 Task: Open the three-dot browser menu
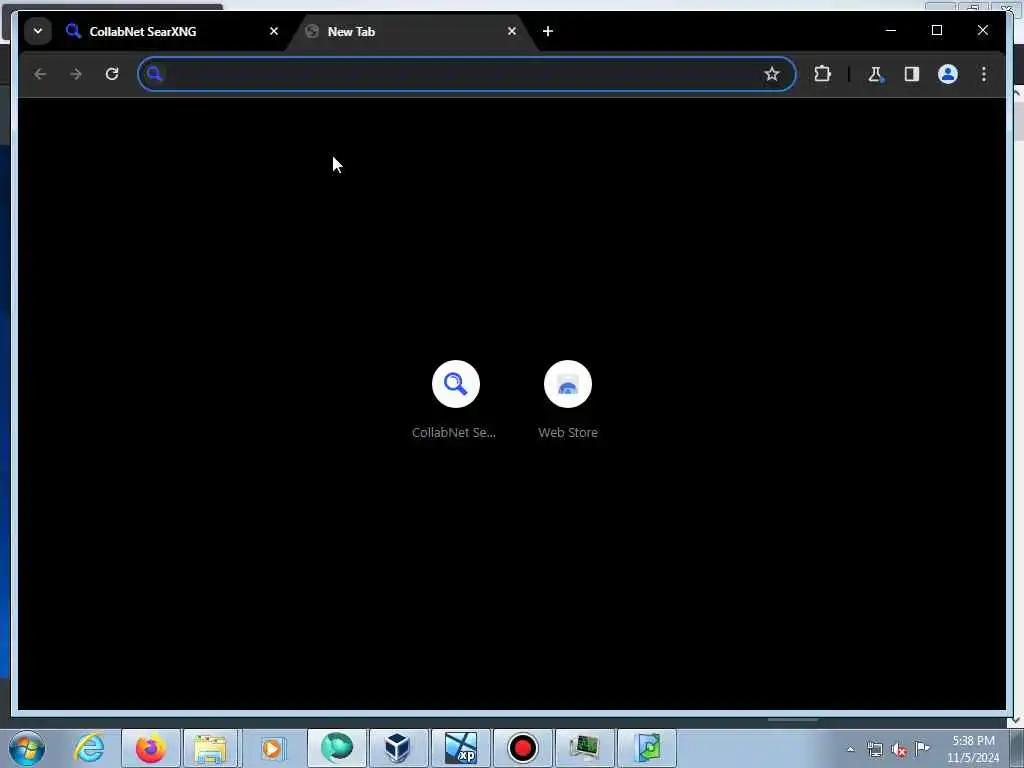click(984, 74)
